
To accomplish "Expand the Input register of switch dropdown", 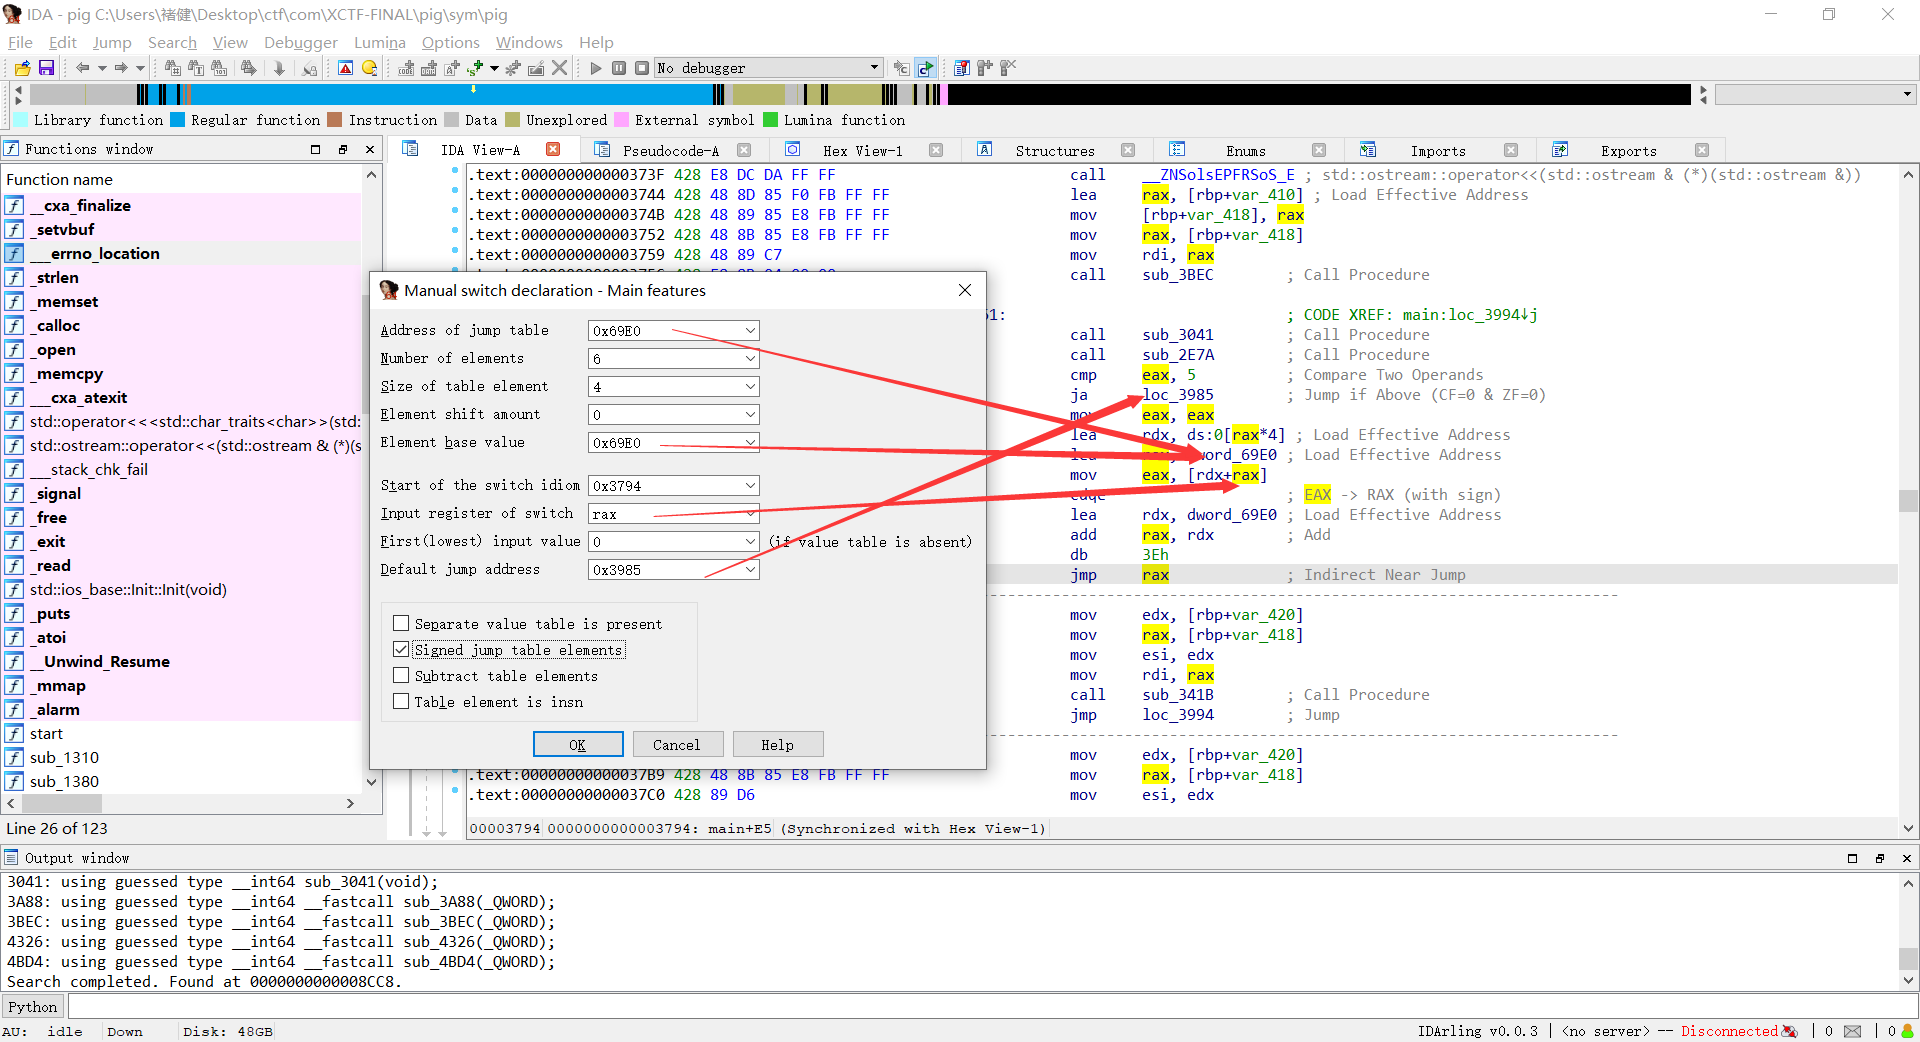I will 750,514.
